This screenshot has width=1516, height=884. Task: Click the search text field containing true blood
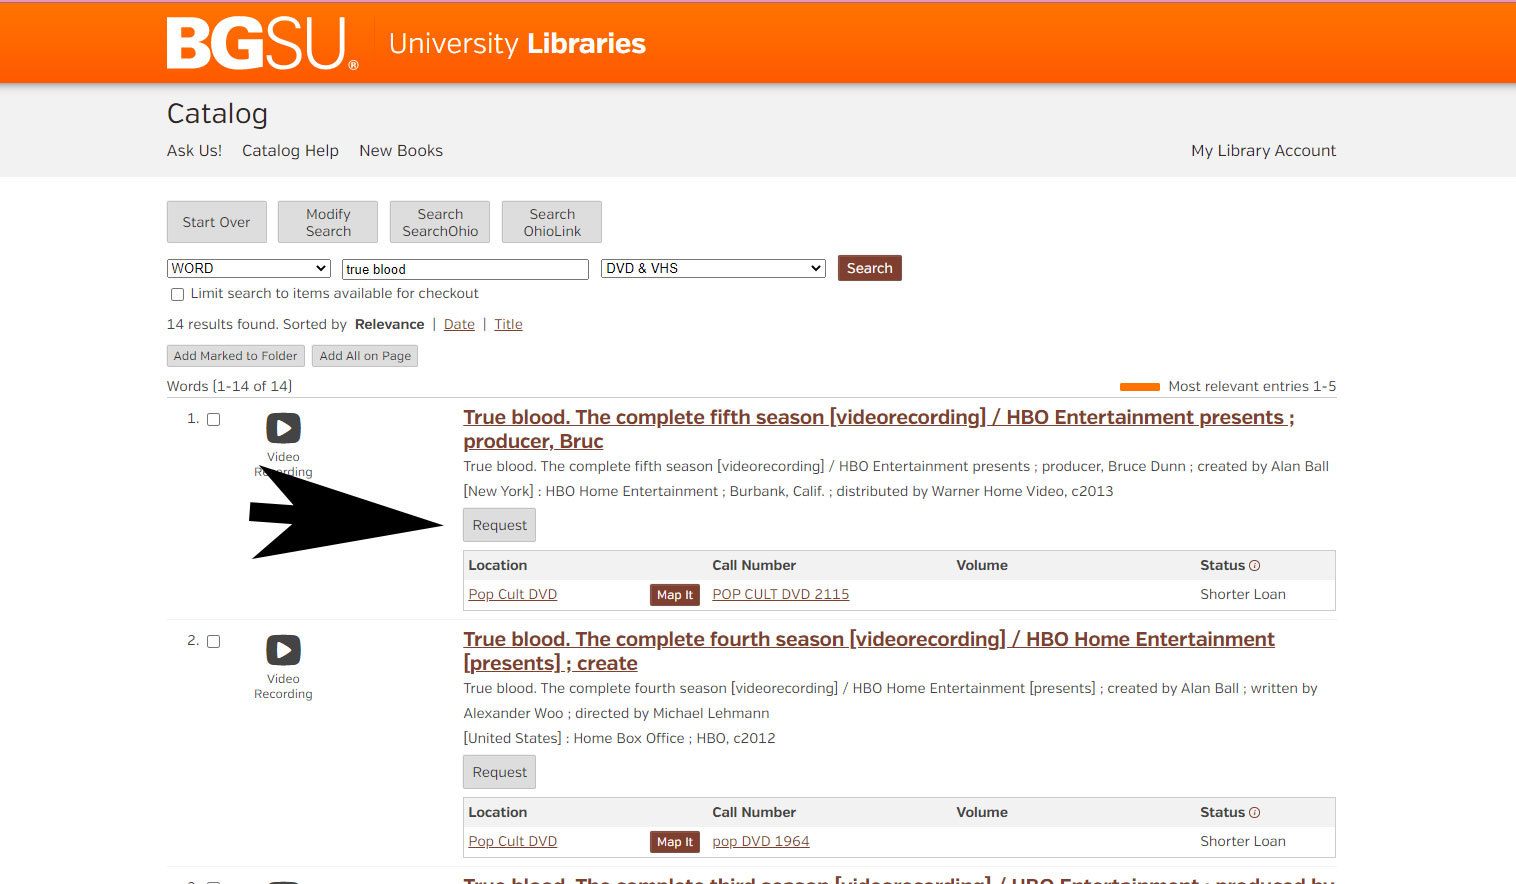click(465, 270)
